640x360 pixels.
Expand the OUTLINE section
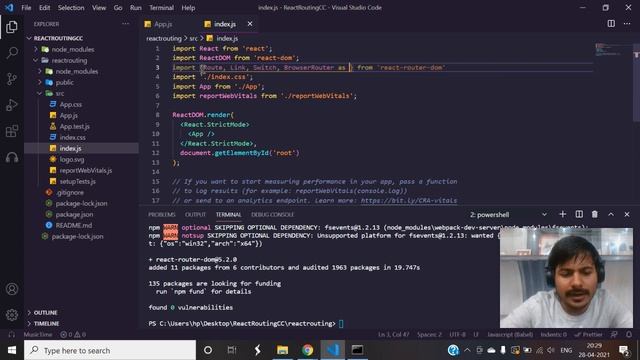(82, 313)
